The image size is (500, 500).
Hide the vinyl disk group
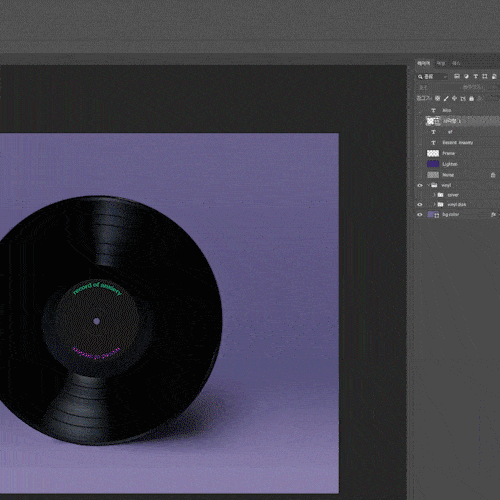(420, 205)
